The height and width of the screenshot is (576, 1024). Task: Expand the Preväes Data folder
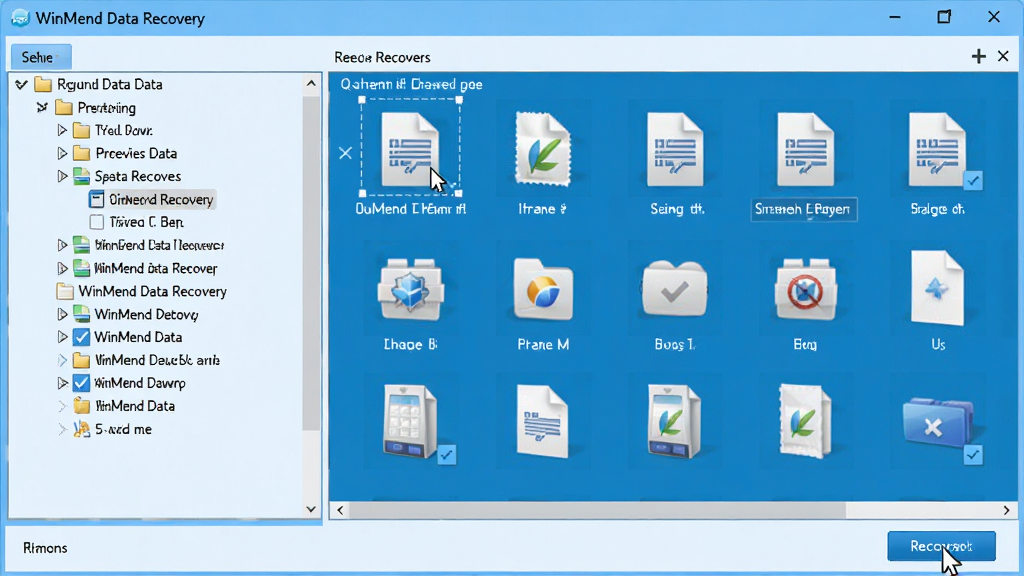coord(62,153)
